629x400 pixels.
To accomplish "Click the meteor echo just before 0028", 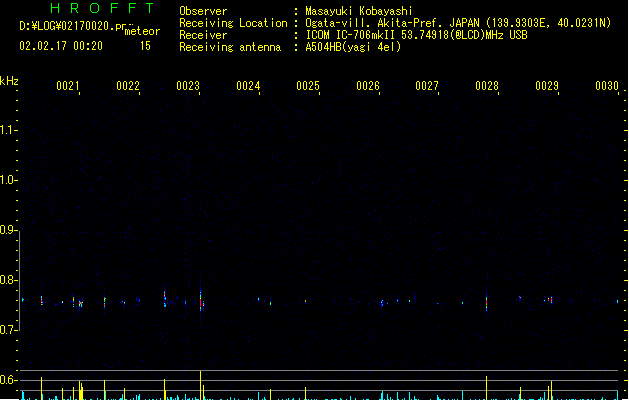I will click(x=487, y=303).
